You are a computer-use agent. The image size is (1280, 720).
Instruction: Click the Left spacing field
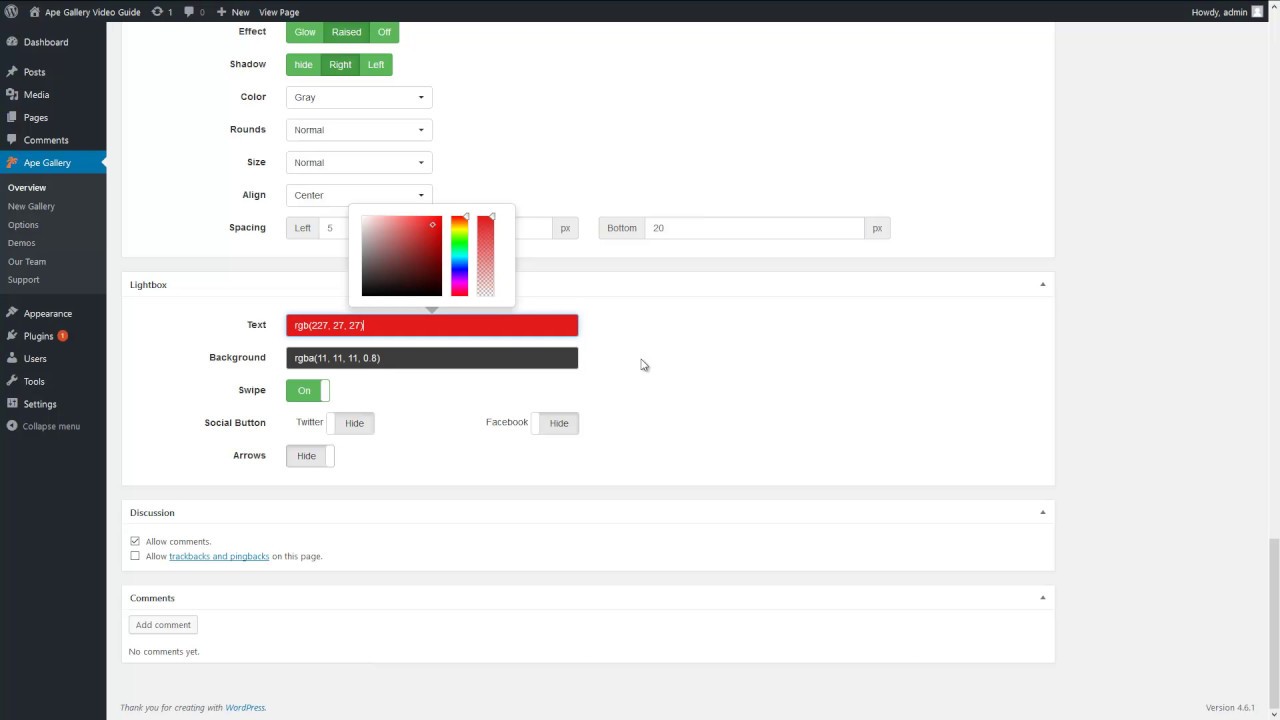[x=334, y=228]
